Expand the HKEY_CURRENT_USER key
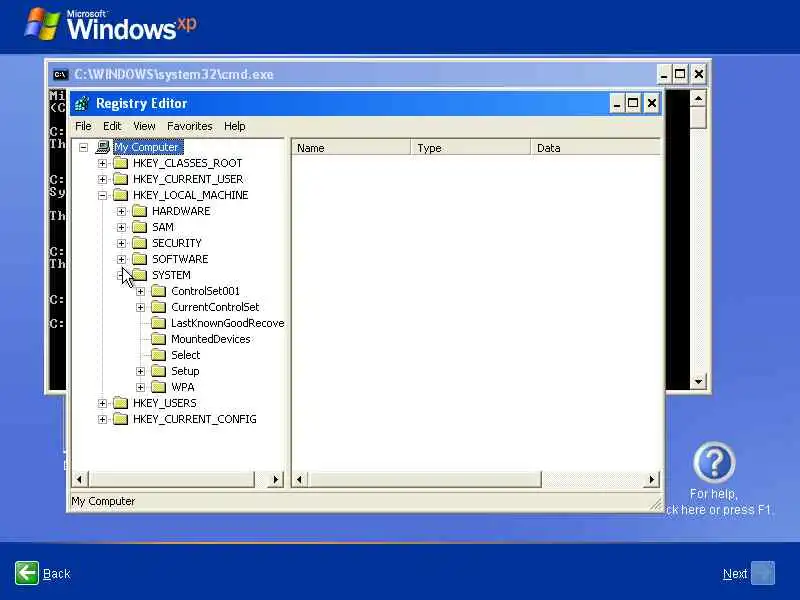The image size is (800, 600). point(103,180)
